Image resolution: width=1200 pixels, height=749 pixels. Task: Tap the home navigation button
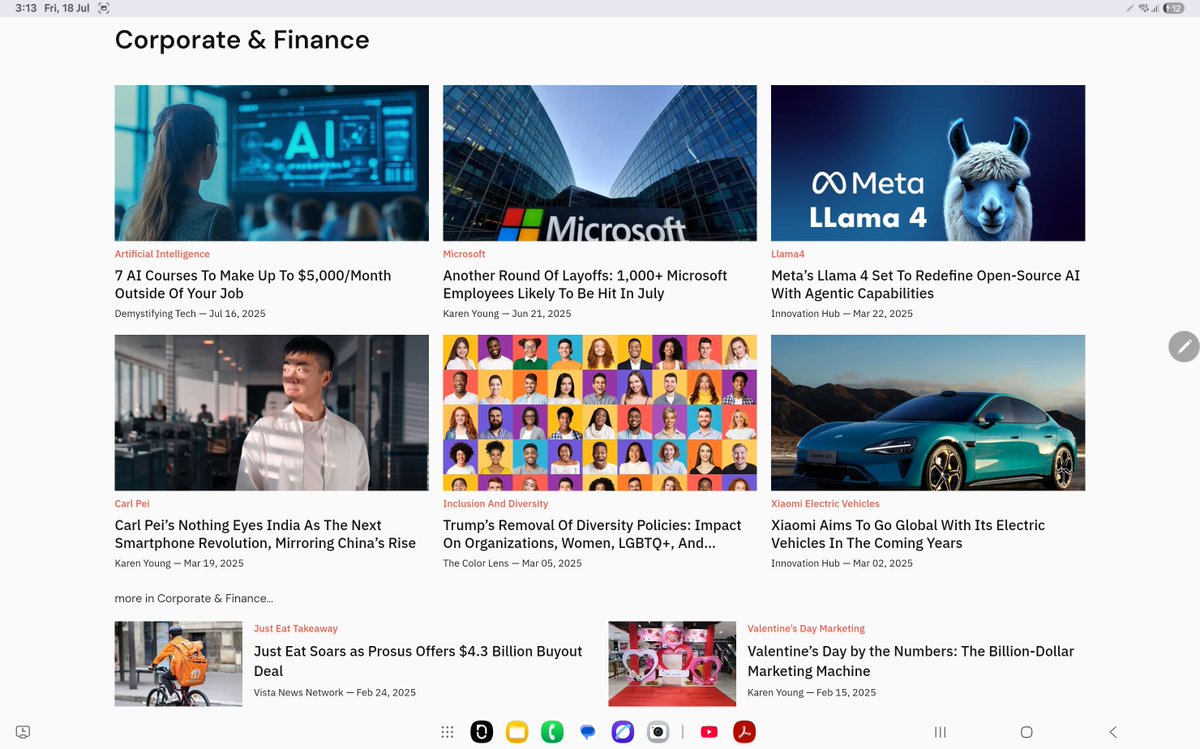1026,732
